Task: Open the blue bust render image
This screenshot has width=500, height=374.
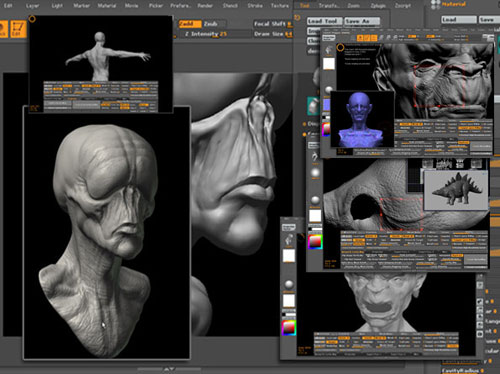Action: 362,119
